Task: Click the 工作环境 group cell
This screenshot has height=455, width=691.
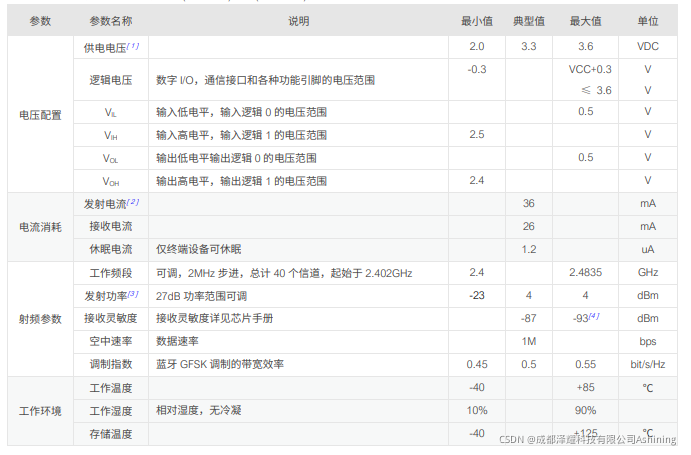Action: pos(40,411)
